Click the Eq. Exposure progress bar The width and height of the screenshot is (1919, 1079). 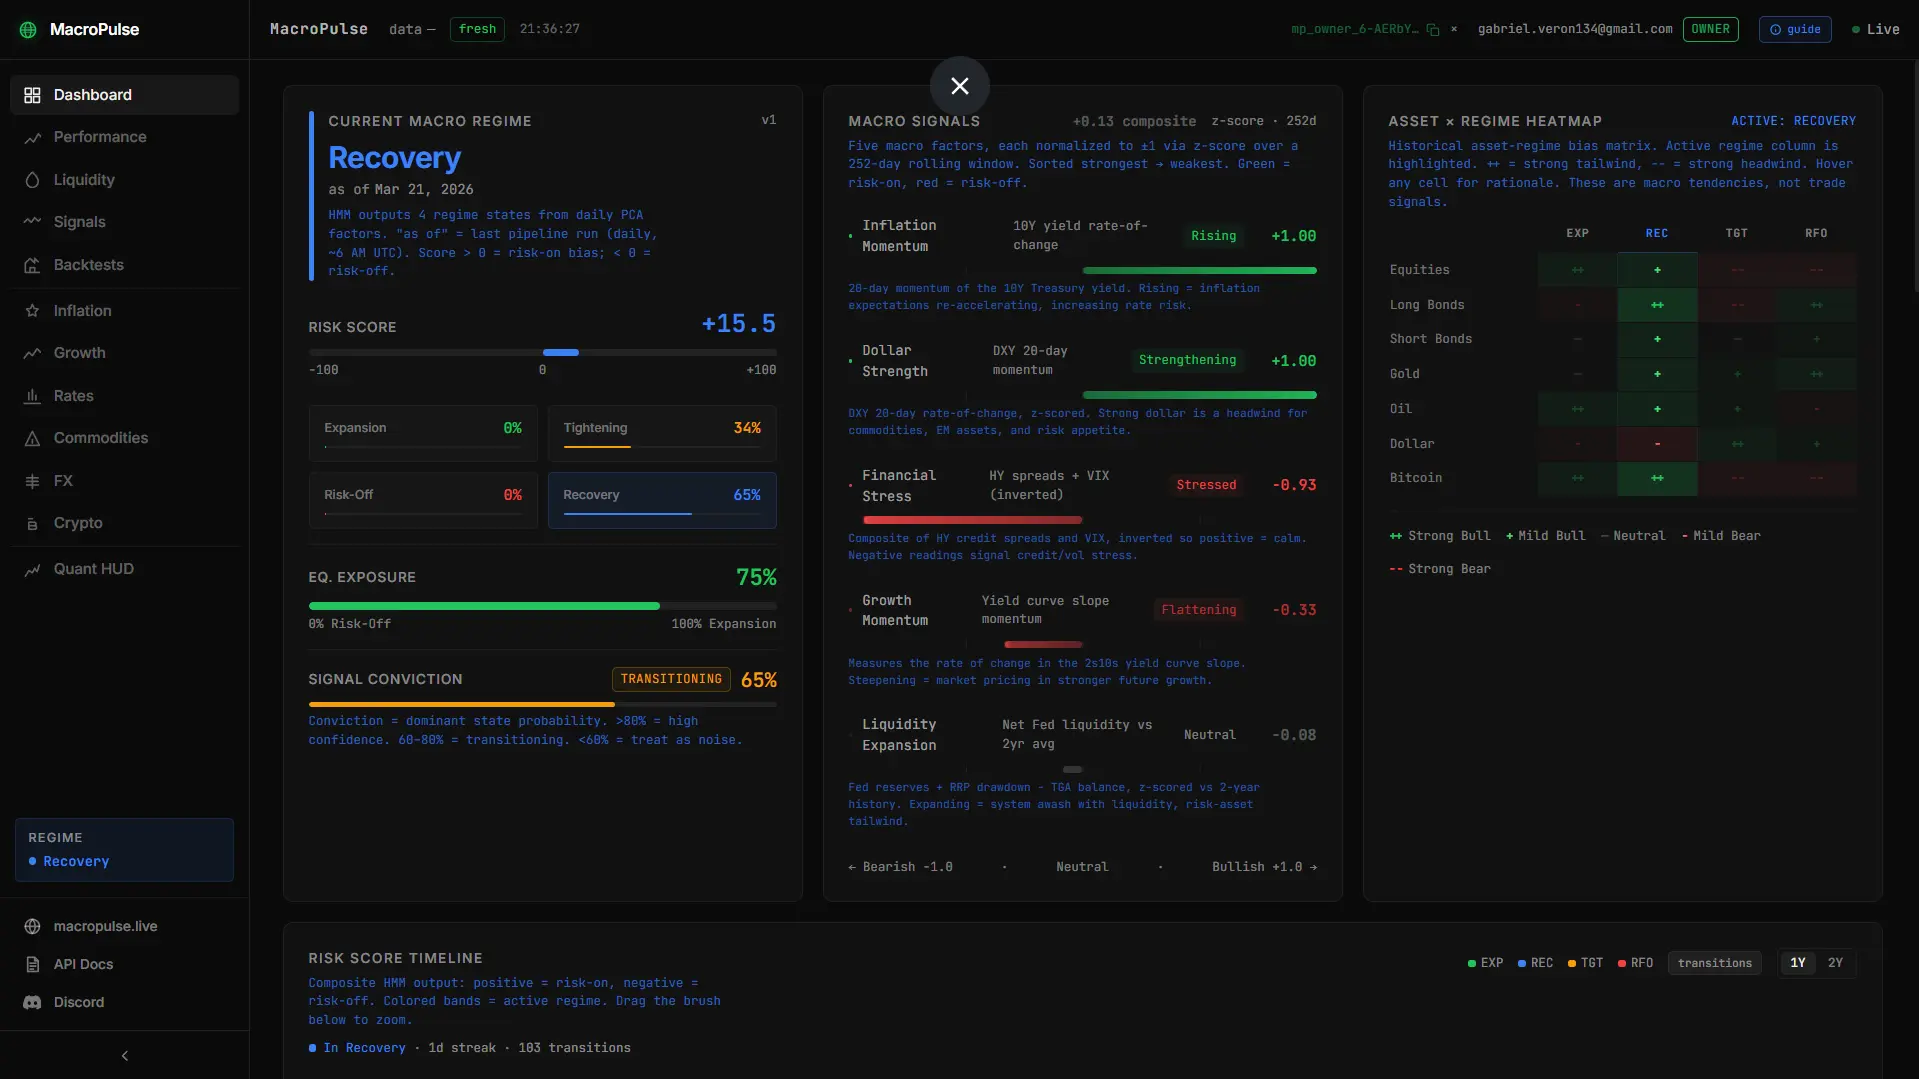542,606
